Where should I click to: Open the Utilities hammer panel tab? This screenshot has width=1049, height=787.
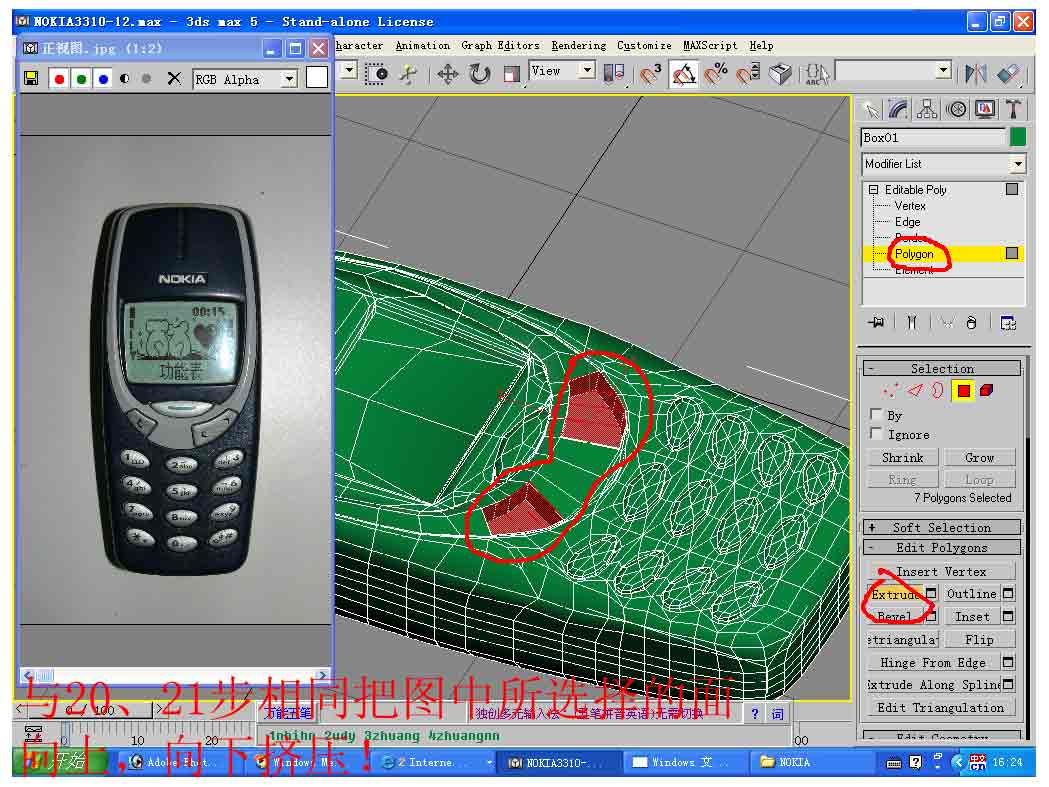(x=1014, y=109)
